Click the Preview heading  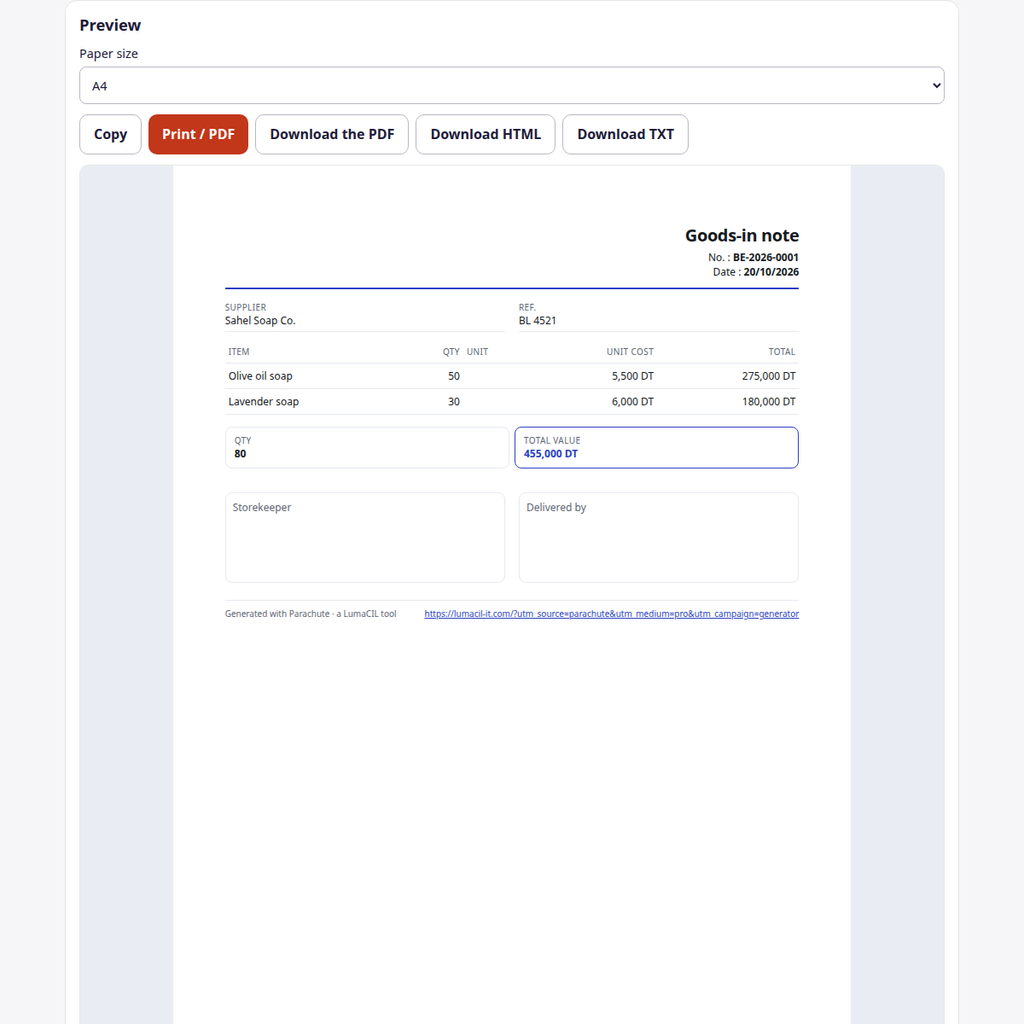tap(110, 25)
